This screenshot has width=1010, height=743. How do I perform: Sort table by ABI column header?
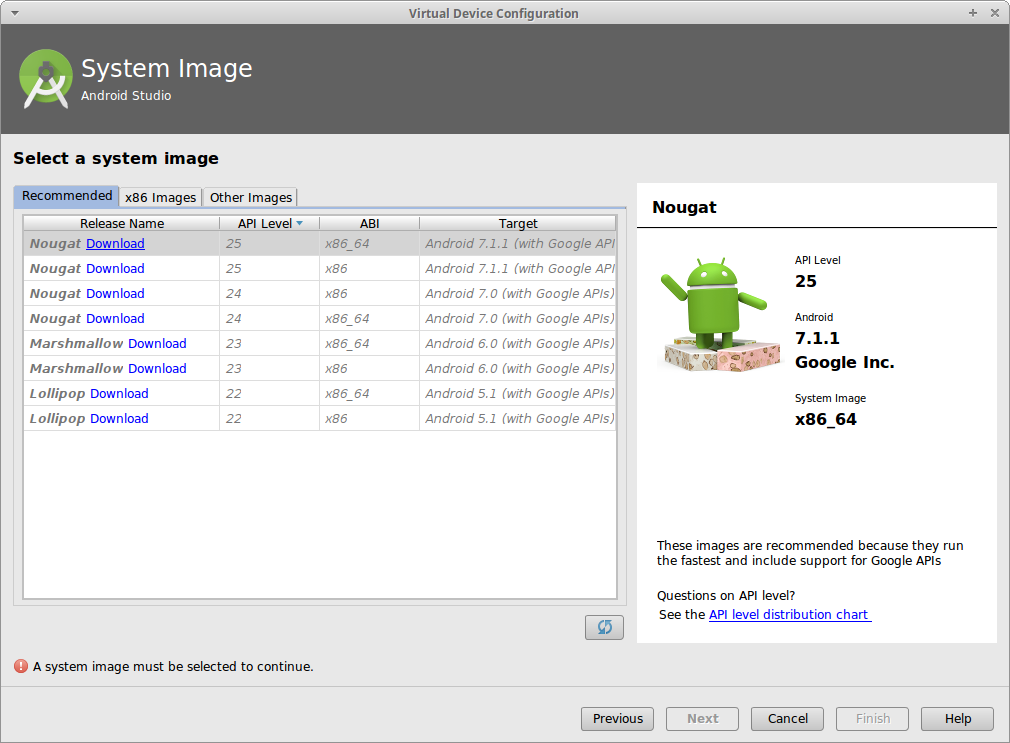click(x=369, y=224)
